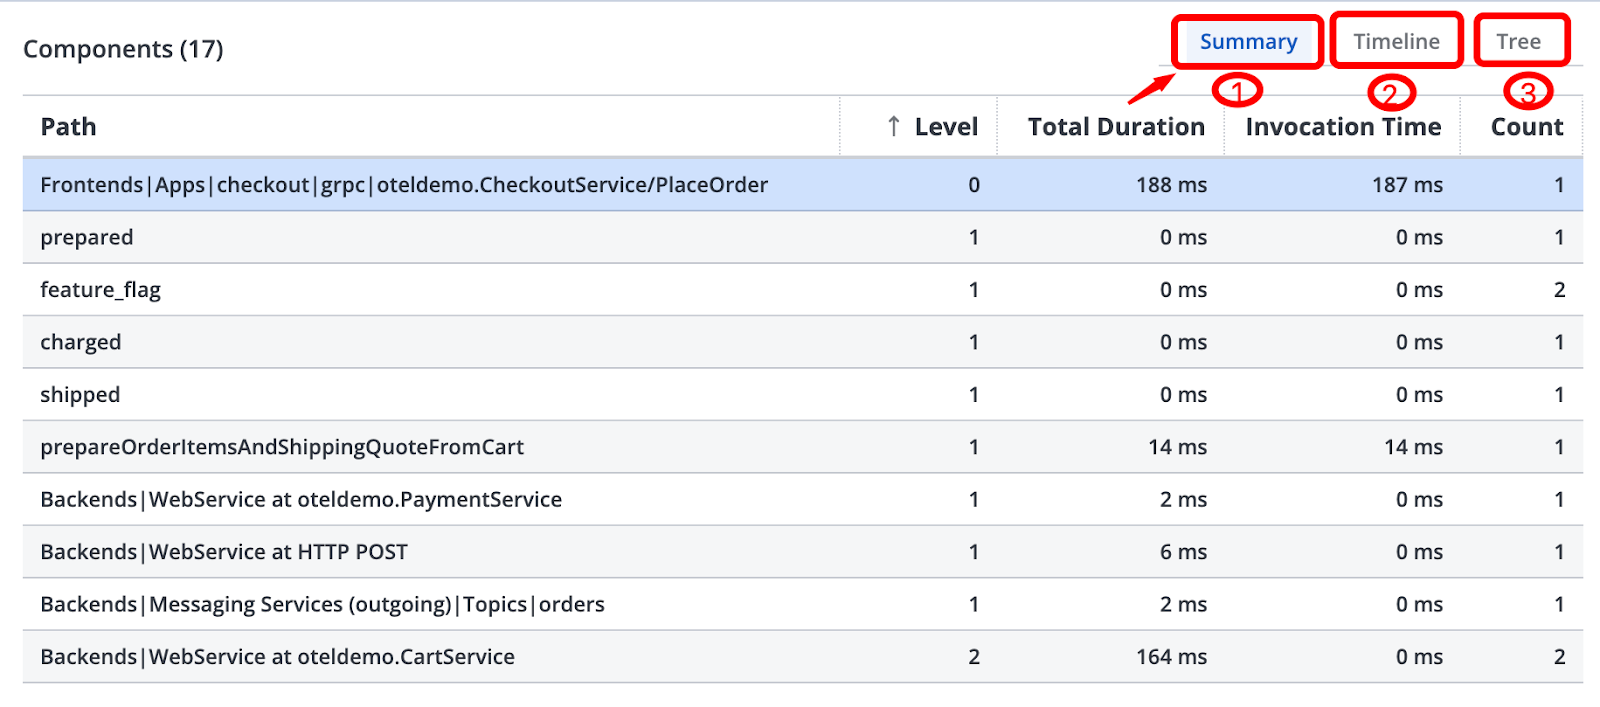Select the prepareOrderItemsAndShippingQuoteFromCart row
The image size is (1600, 707).
pyautogui.click(x=282, y=447)
